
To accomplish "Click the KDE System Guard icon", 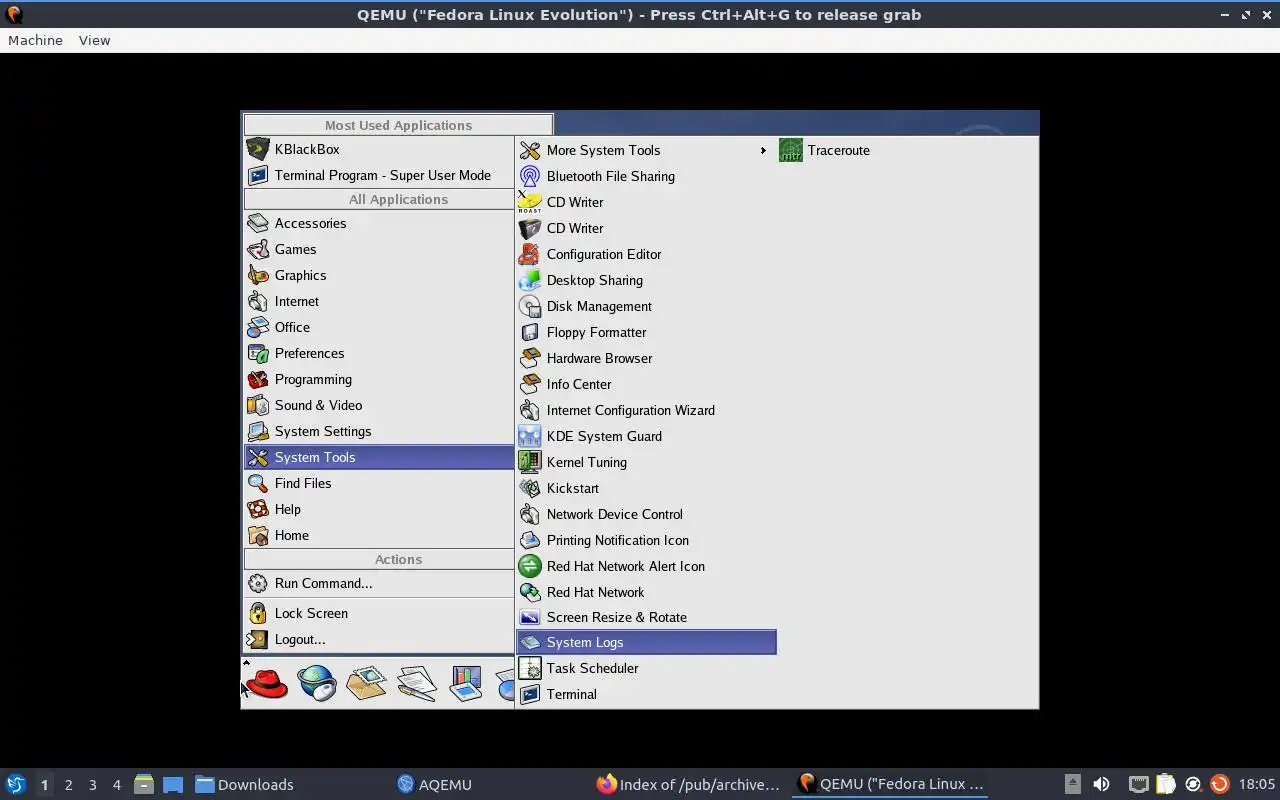I will tap(530, 436).
